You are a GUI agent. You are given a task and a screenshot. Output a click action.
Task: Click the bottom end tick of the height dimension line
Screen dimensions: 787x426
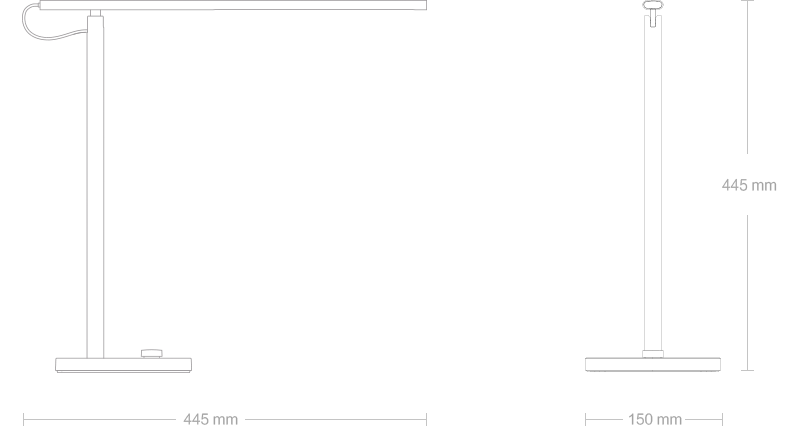(747, 370)
